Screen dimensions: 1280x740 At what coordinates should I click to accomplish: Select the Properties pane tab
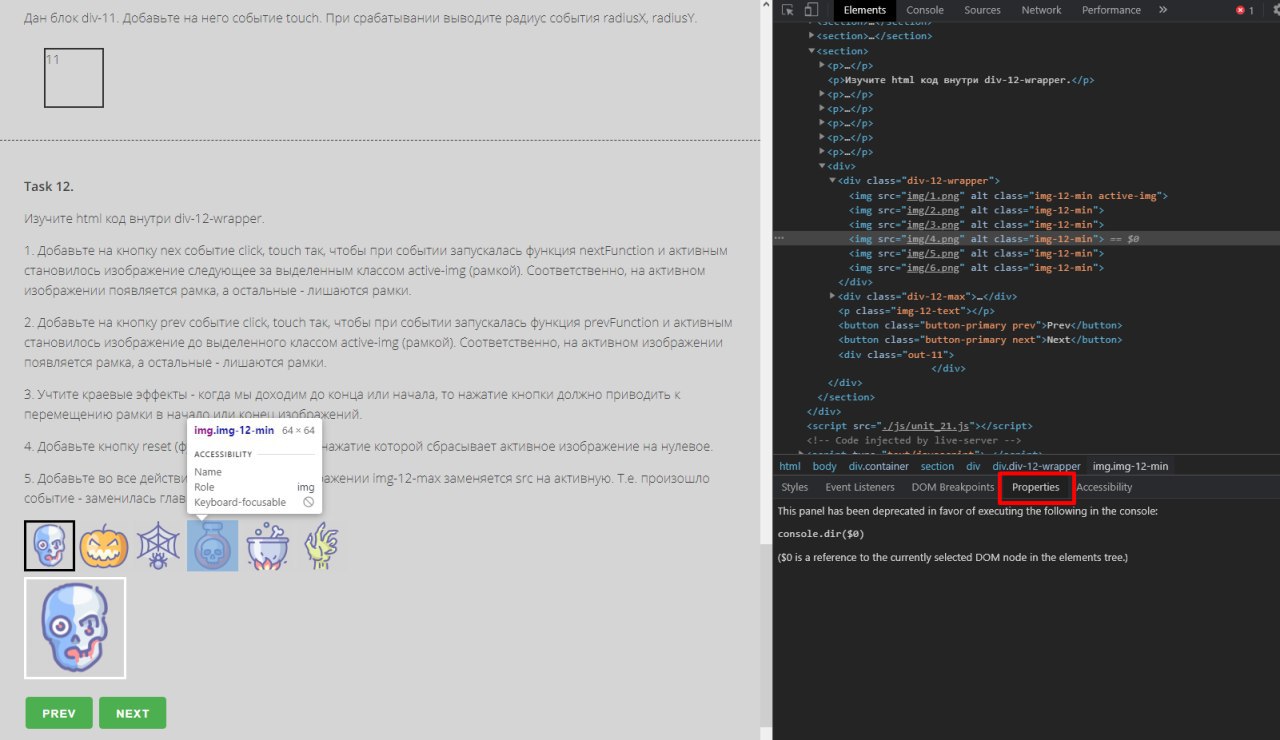click(1036, 487)
